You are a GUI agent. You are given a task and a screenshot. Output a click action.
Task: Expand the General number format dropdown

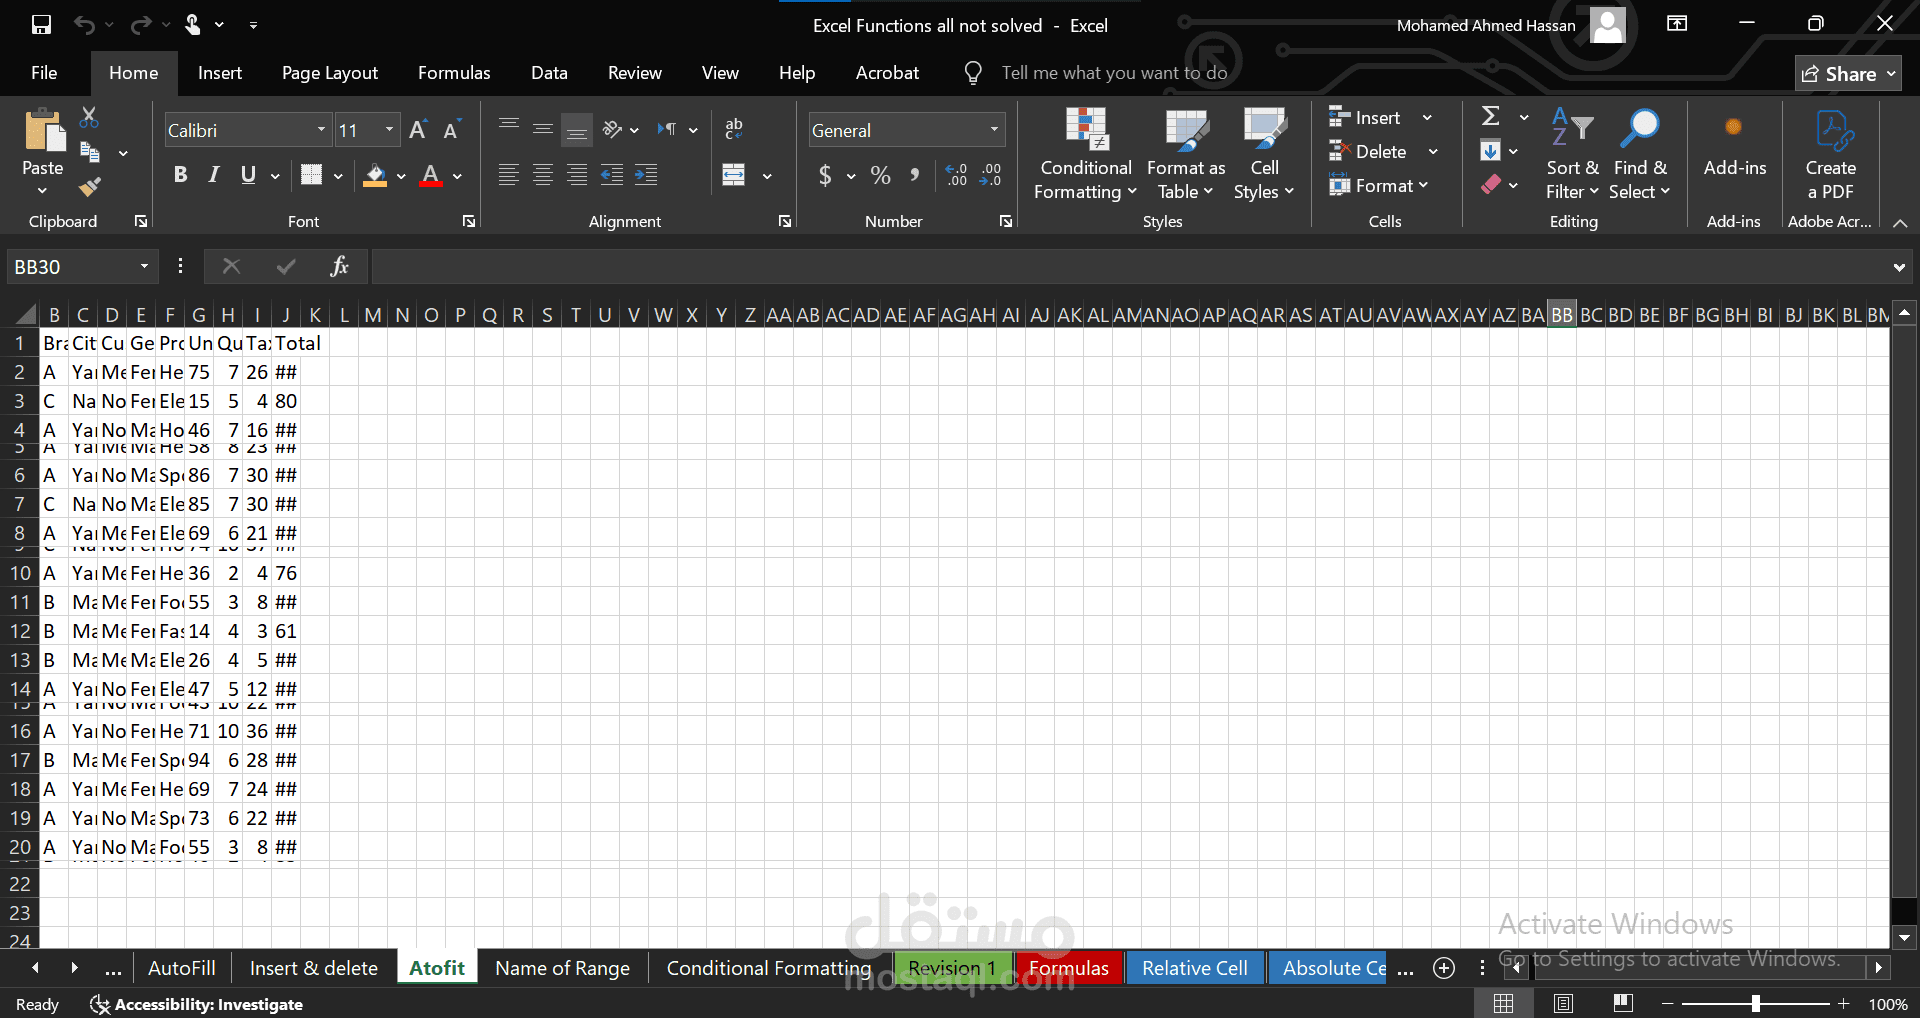994,130
